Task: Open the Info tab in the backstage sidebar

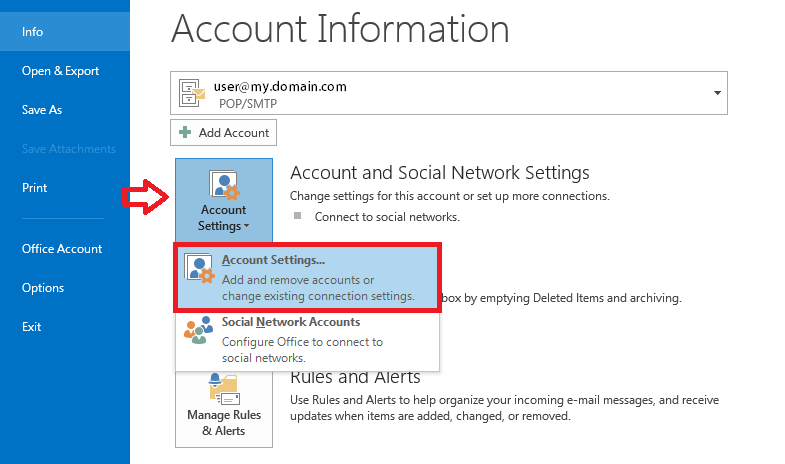Action: pos(65,32)
